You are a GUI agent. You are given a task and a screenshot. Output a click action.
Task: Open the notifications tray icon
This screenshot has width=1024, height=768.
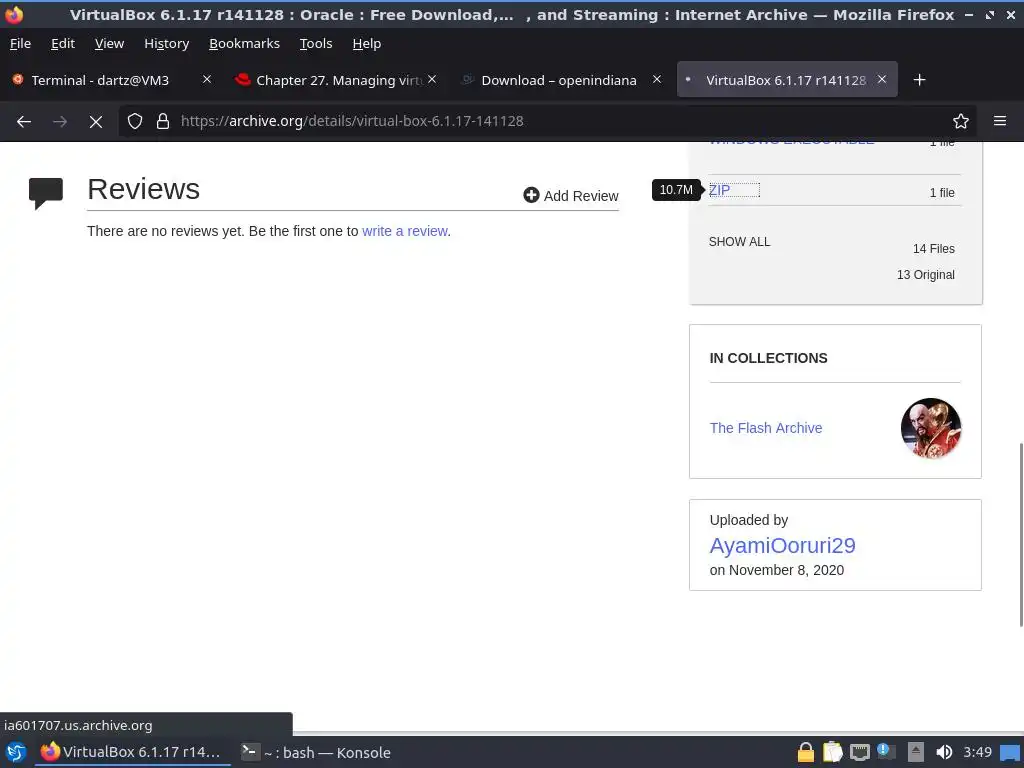point(886,752)
